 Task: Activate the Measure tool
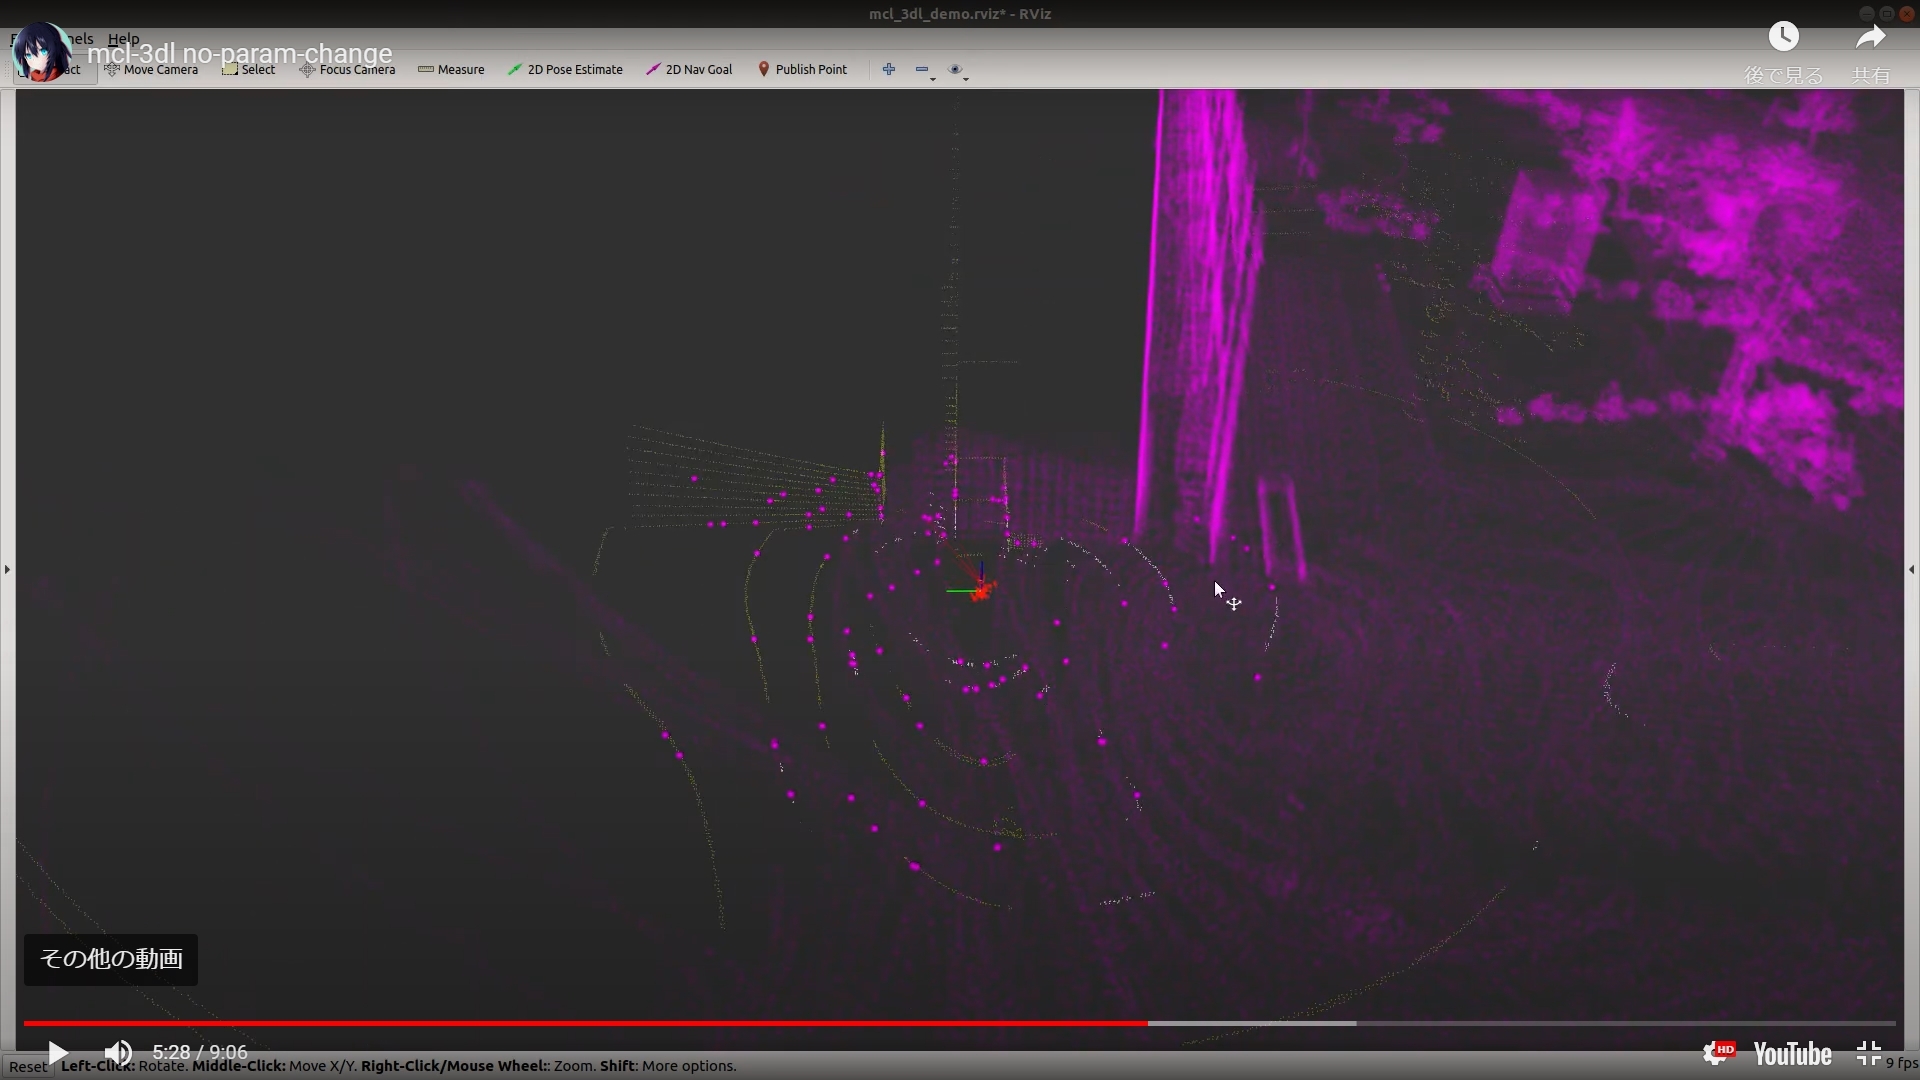click(451, 69)
